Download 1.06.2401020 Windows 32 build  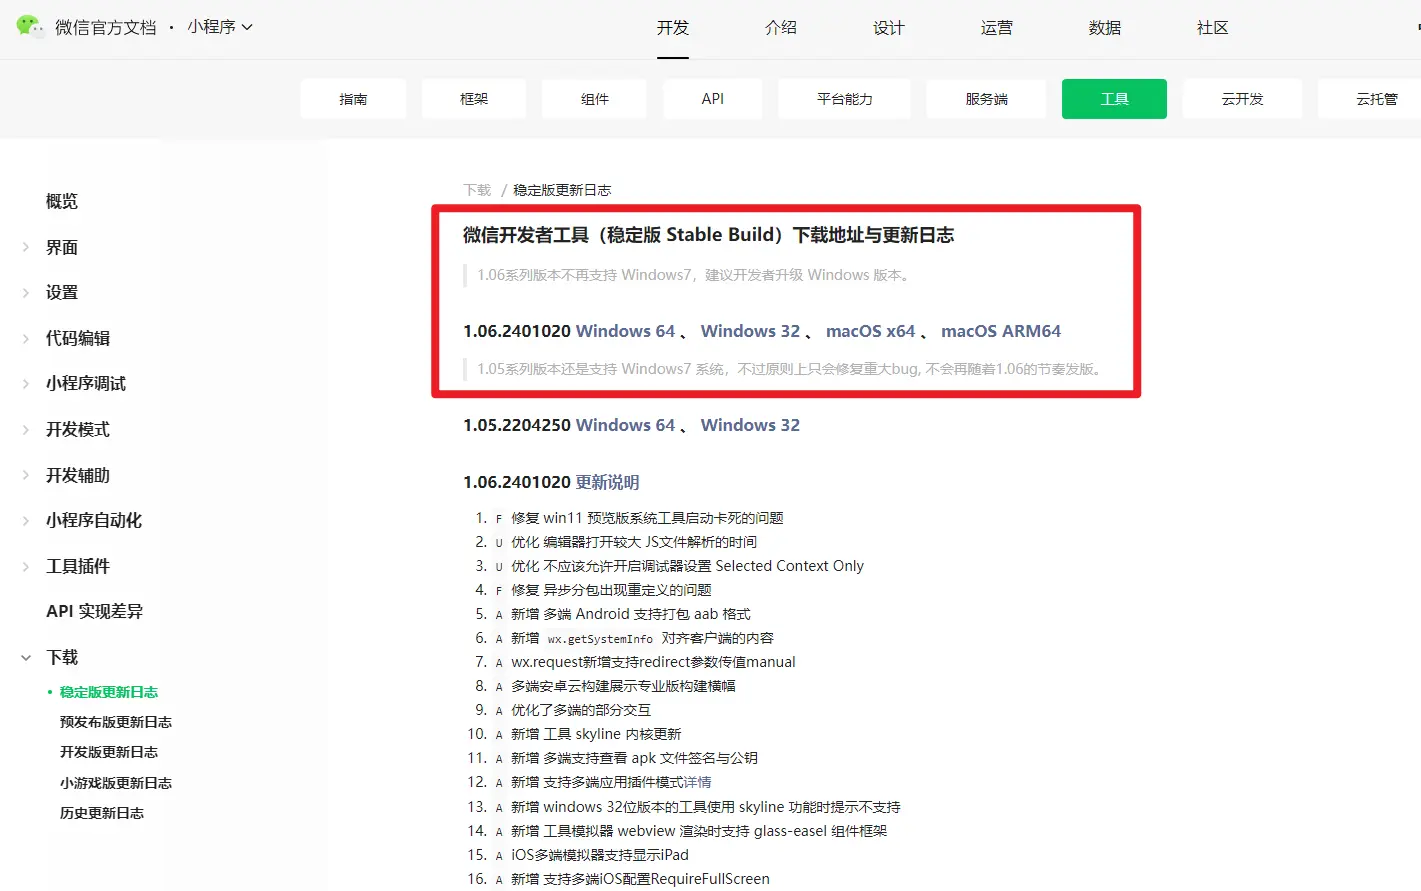[750, 331]
